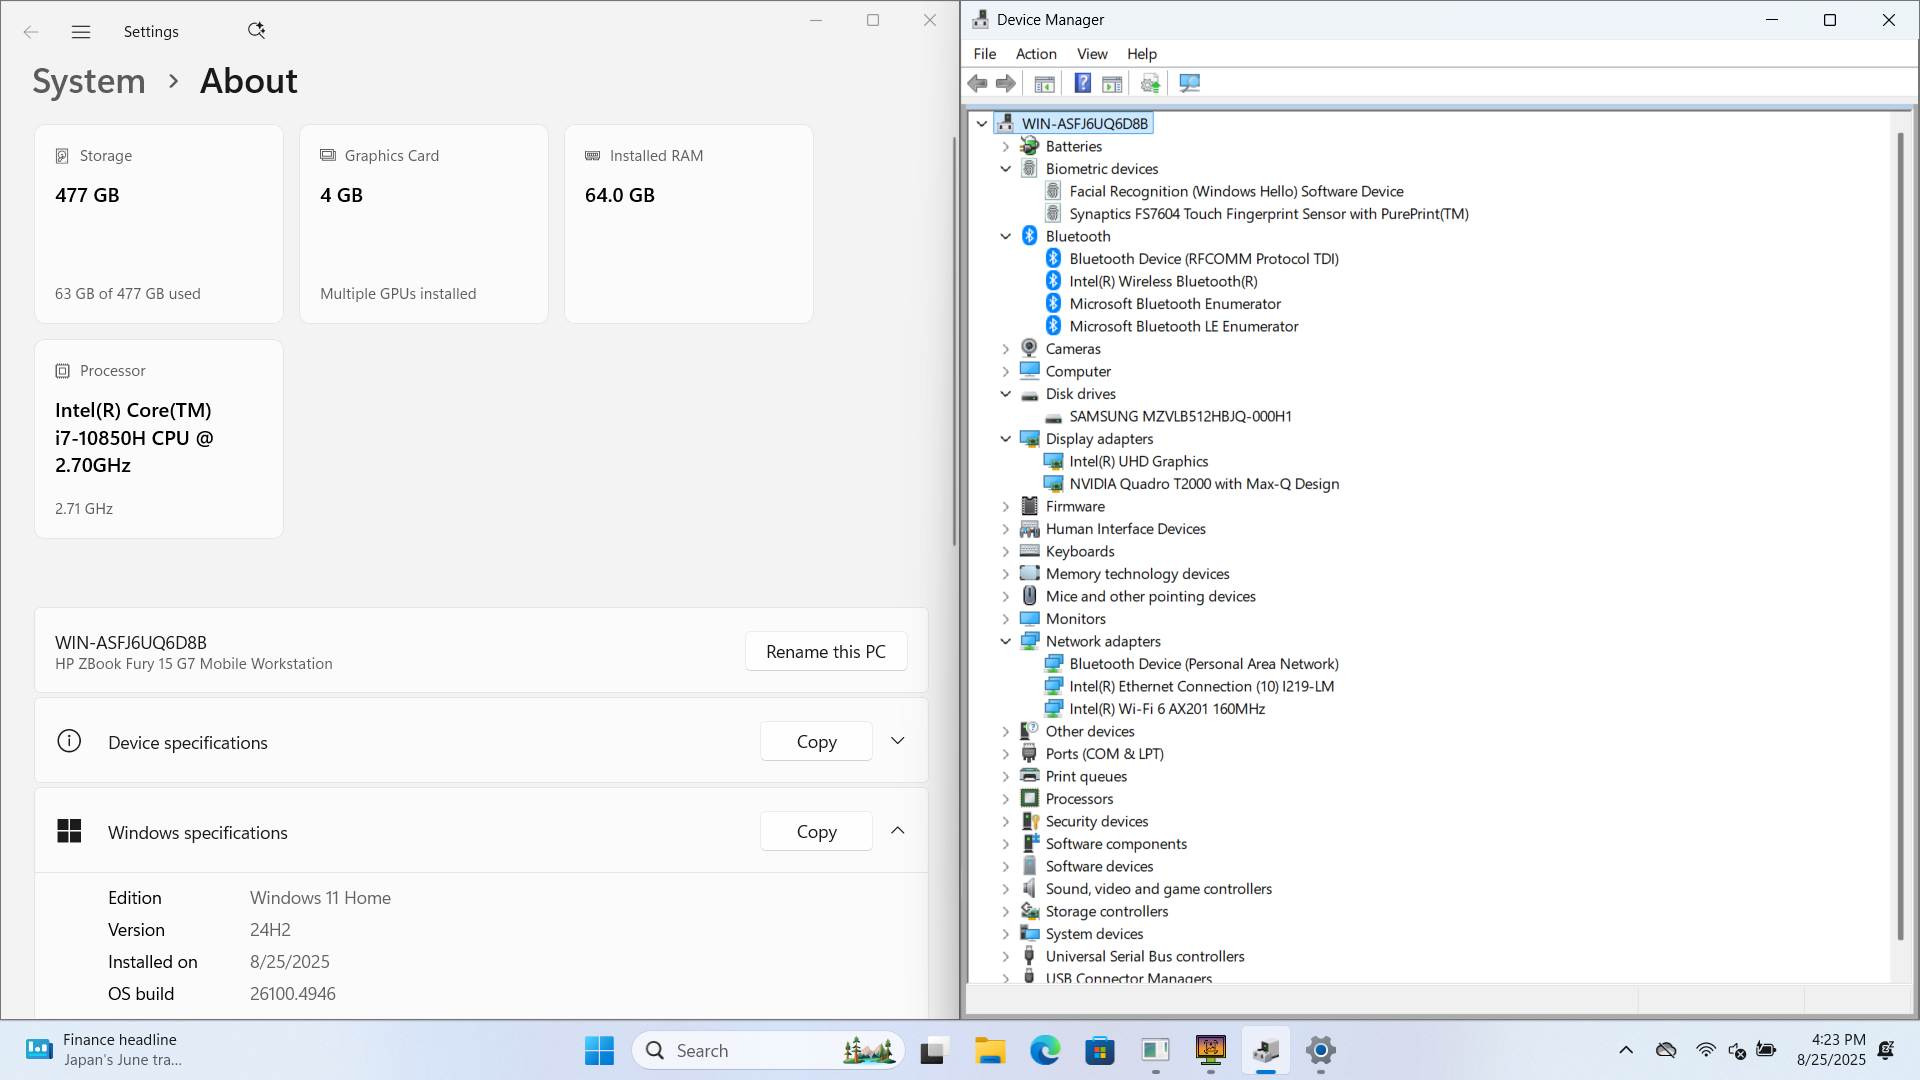Select Intel(R) Ethernet Connection (10) I219-LM

(x=1201, y=687)
